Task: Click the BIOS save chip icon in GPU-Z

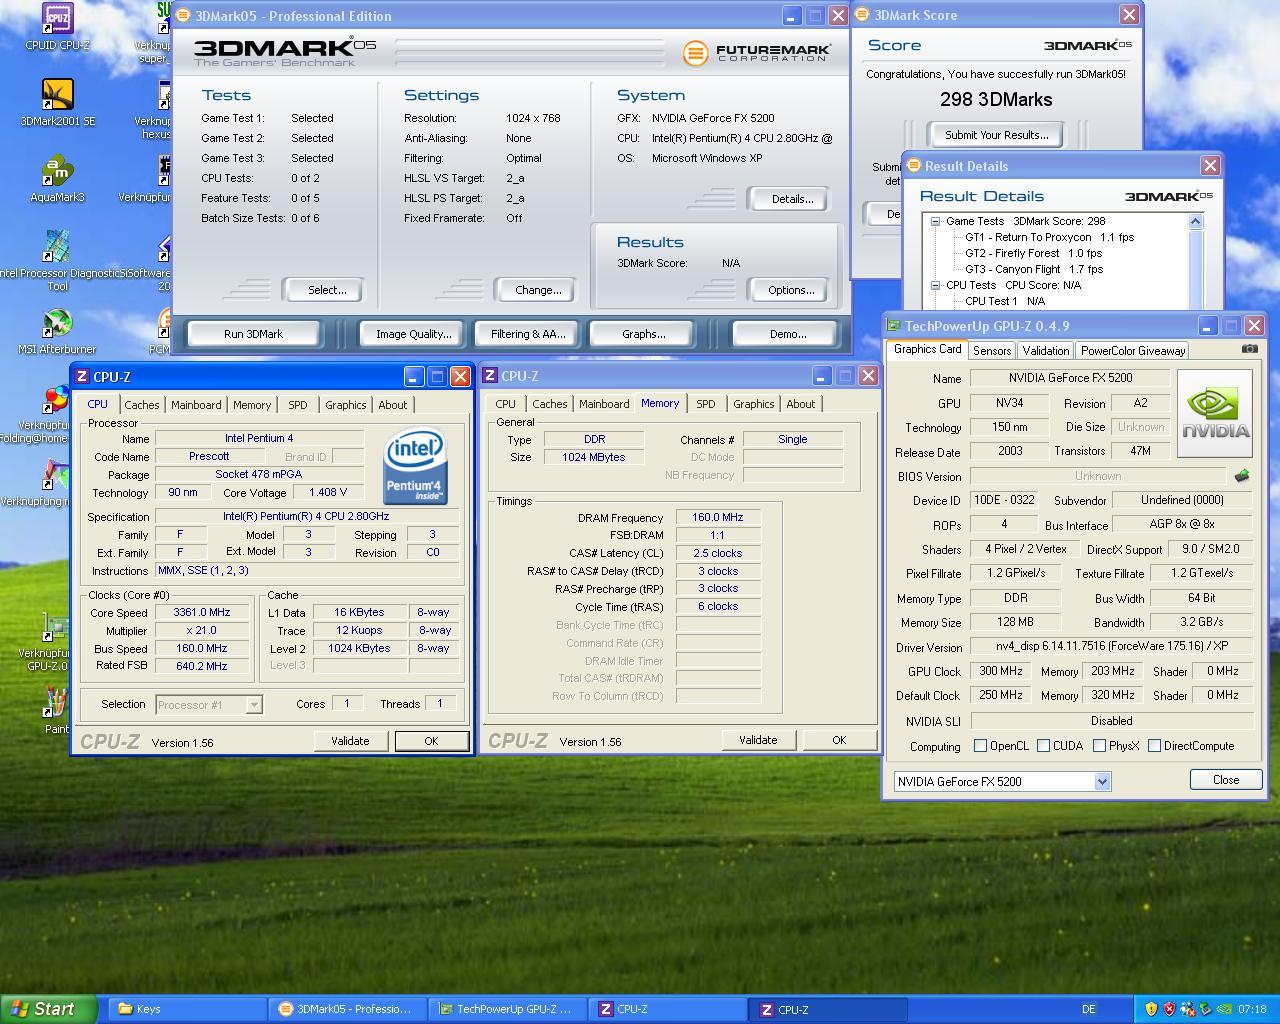Action: pos(1242,476)
